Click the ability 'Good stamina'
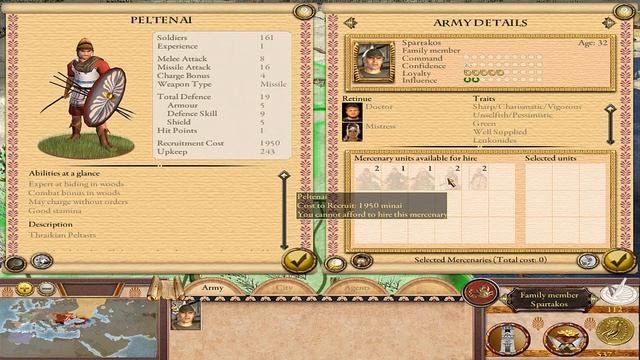The width and height of the screenshot is (640, 360). 55,211
